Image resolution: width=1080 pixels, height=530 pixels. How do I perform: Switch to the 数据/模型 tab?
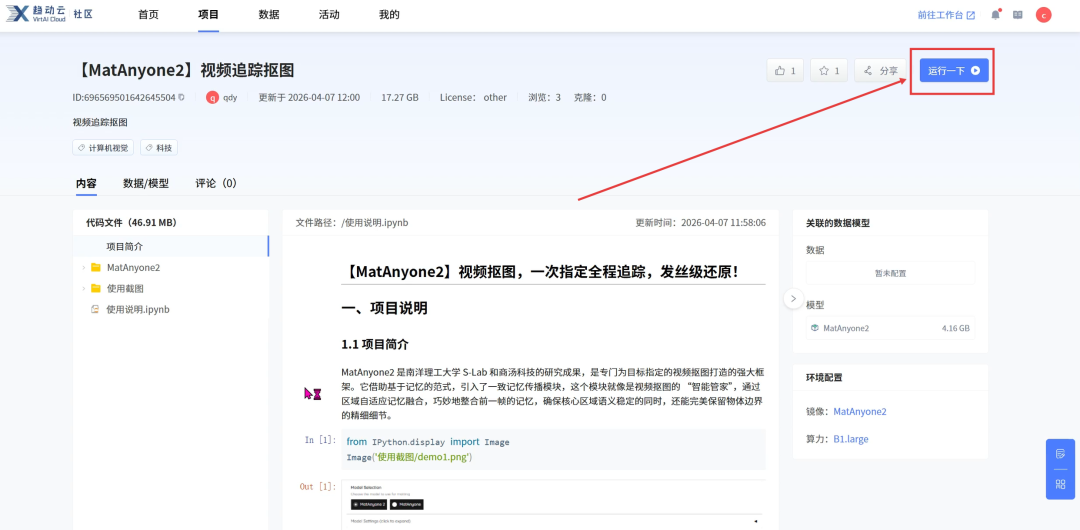tap(146, 183)
